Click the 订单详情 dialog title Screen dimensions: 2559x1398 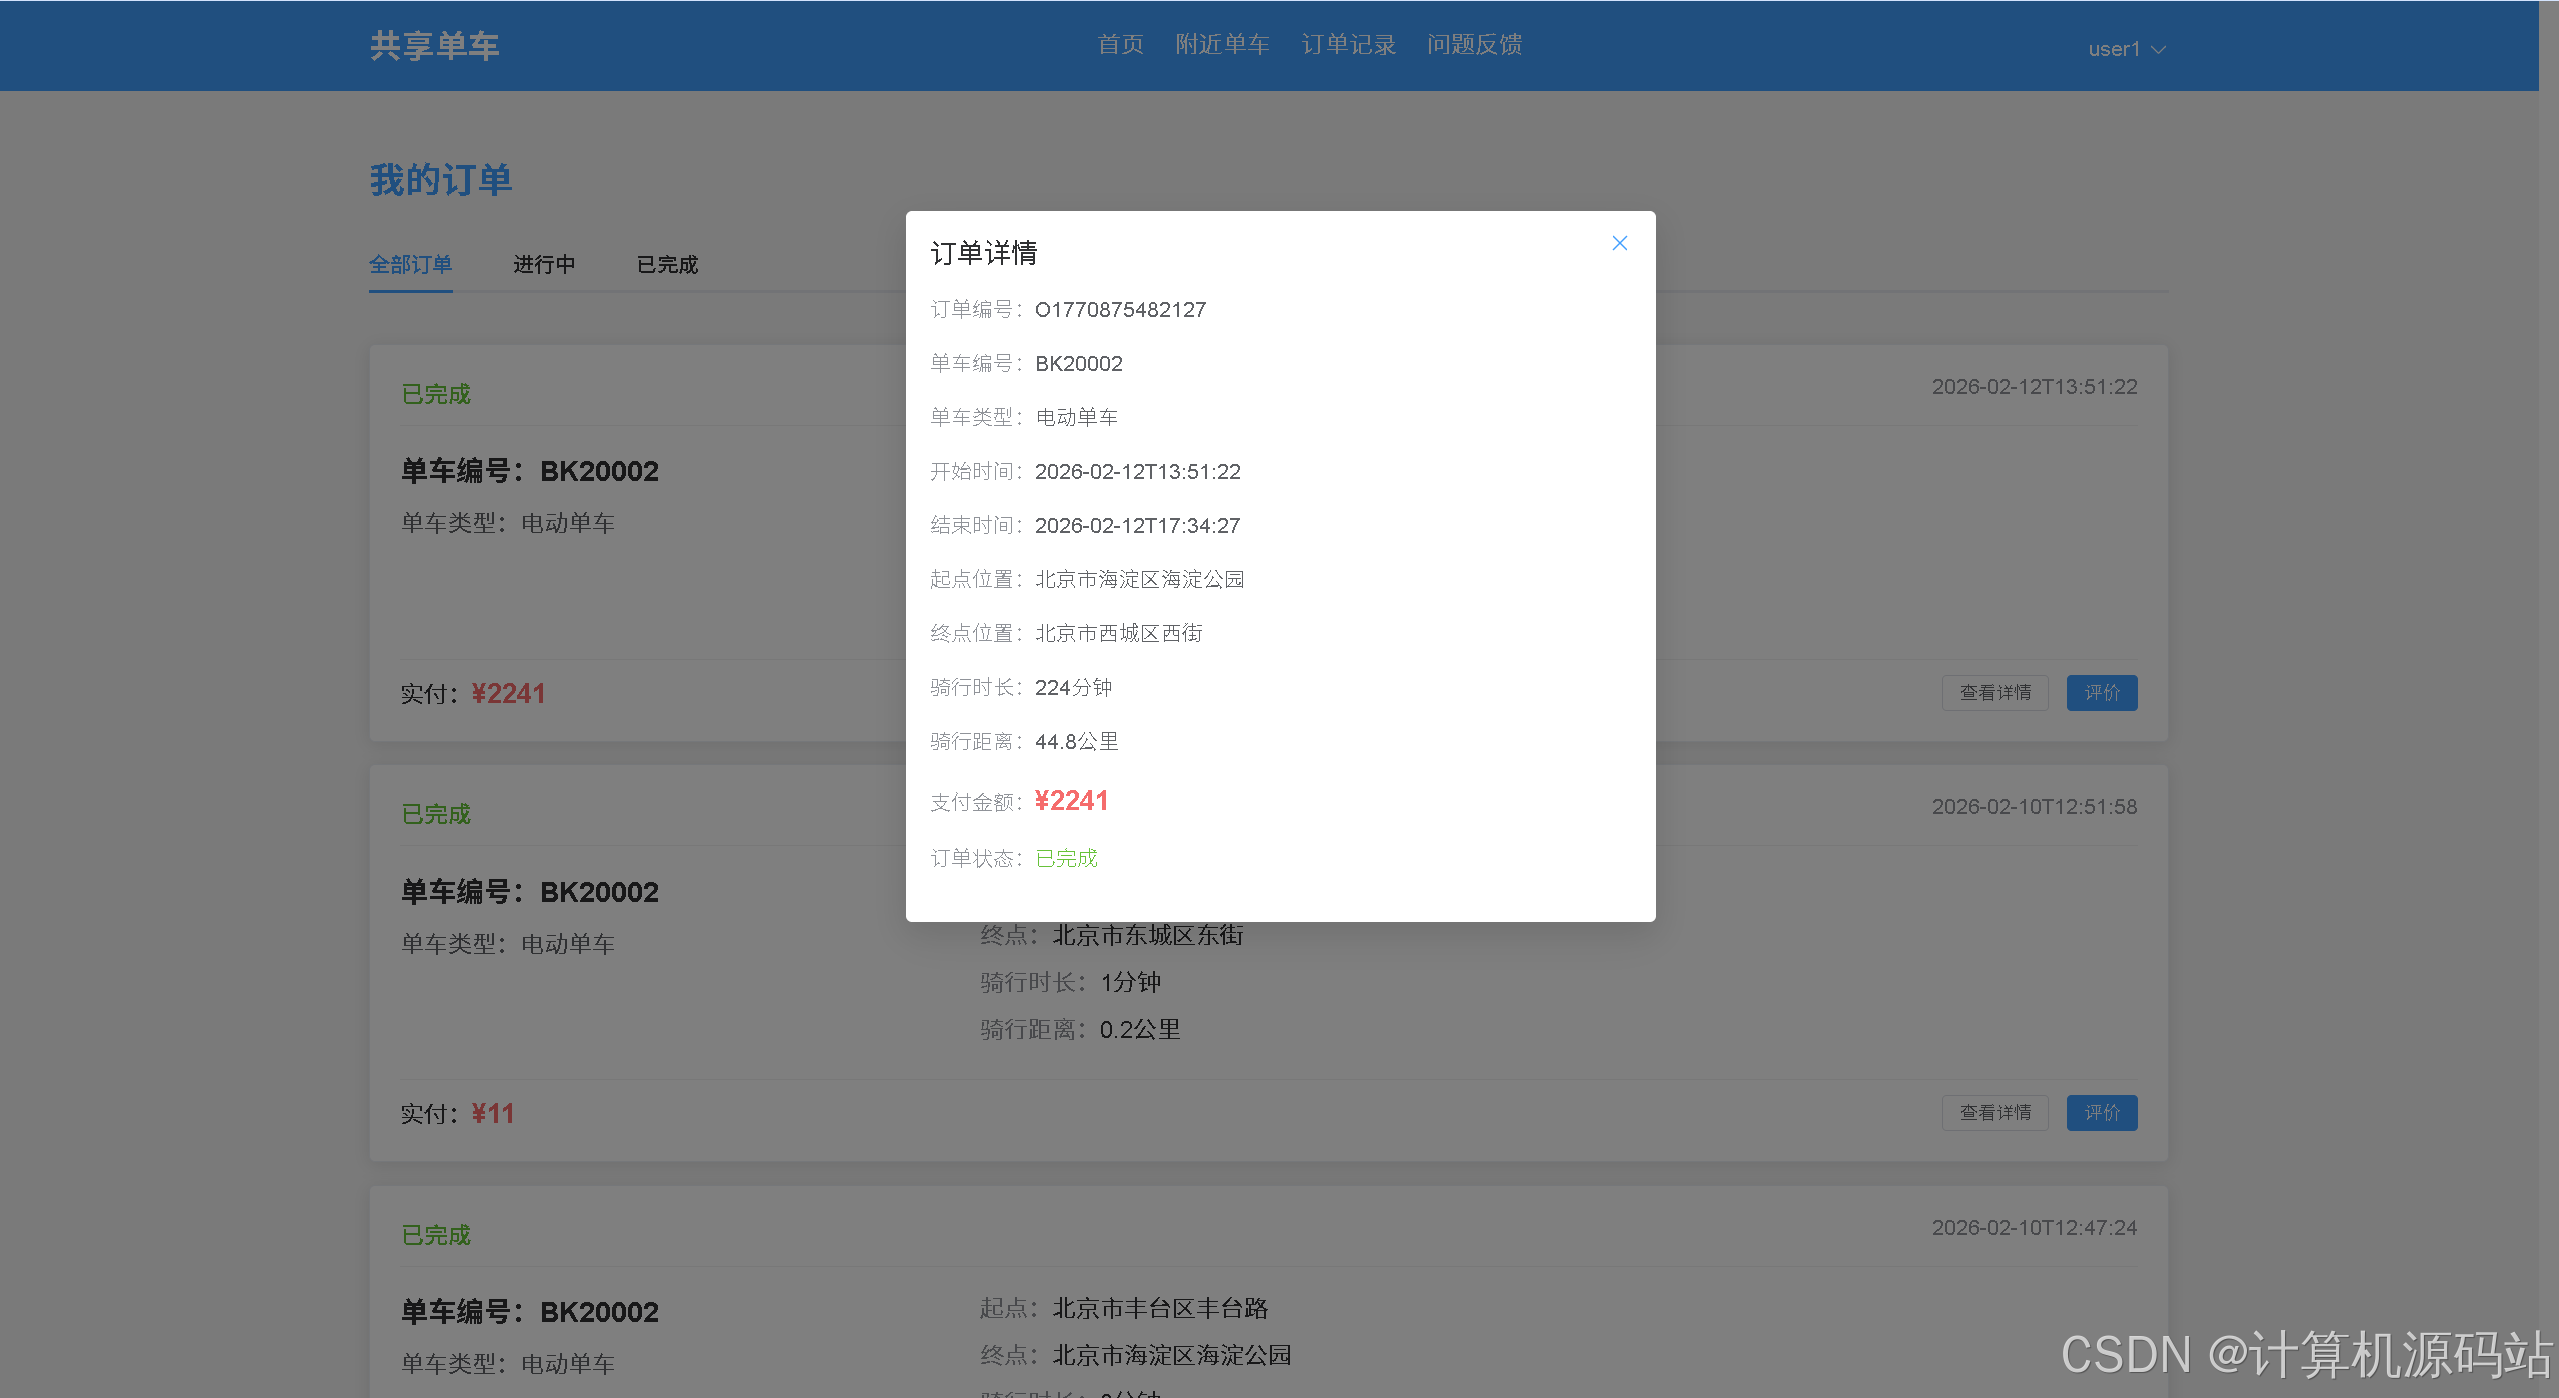pos(983,253)
